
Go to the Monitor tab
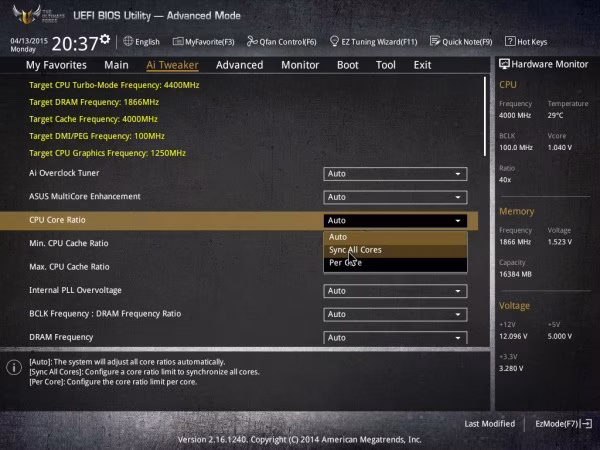click(300, 65)
